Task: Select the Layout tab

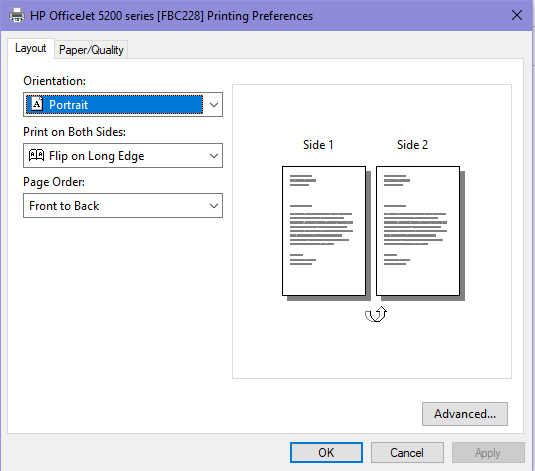Action: pyautogui.click(x=31, y=48)
